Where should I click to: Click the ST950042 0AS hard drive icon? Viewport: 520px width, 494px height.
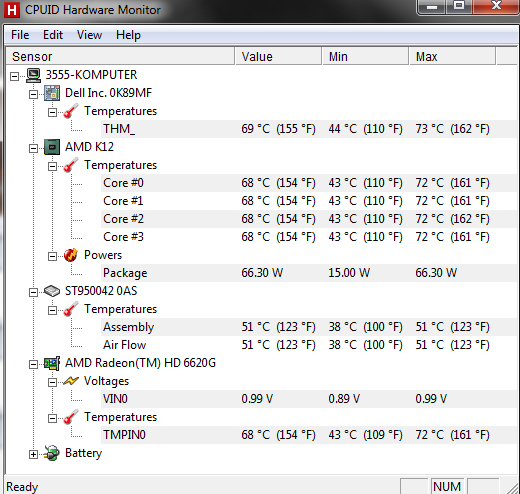[52, 291]
